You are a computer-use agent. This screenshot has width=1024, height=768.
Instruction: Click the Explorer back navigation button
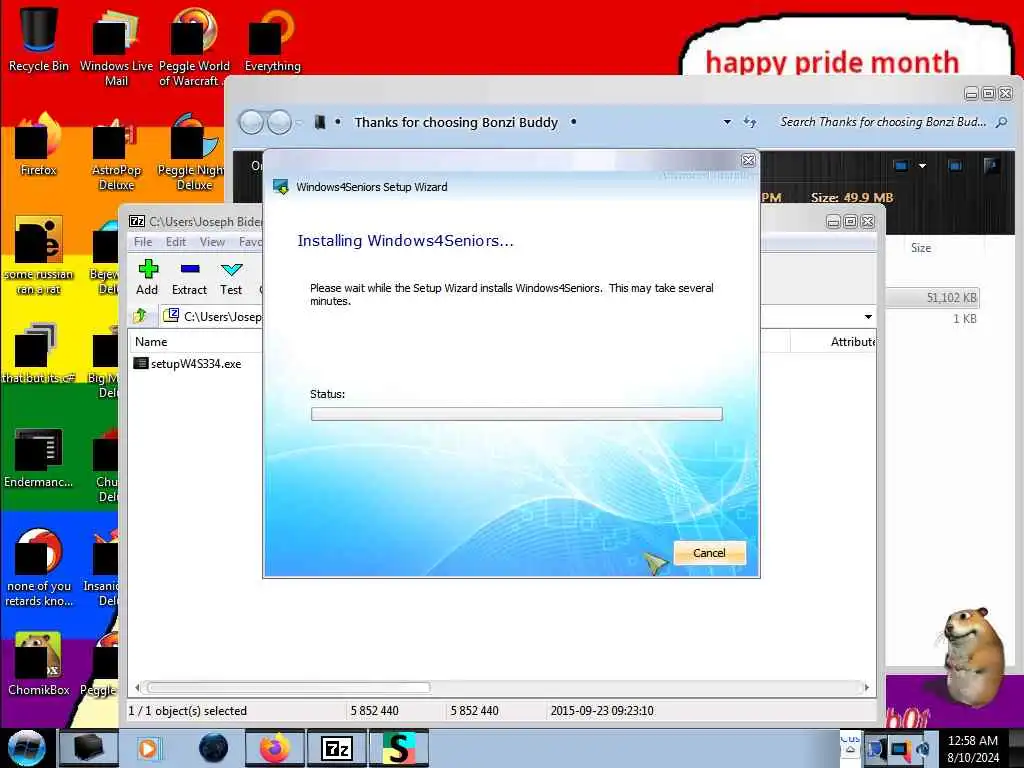[x=251, y=122]
